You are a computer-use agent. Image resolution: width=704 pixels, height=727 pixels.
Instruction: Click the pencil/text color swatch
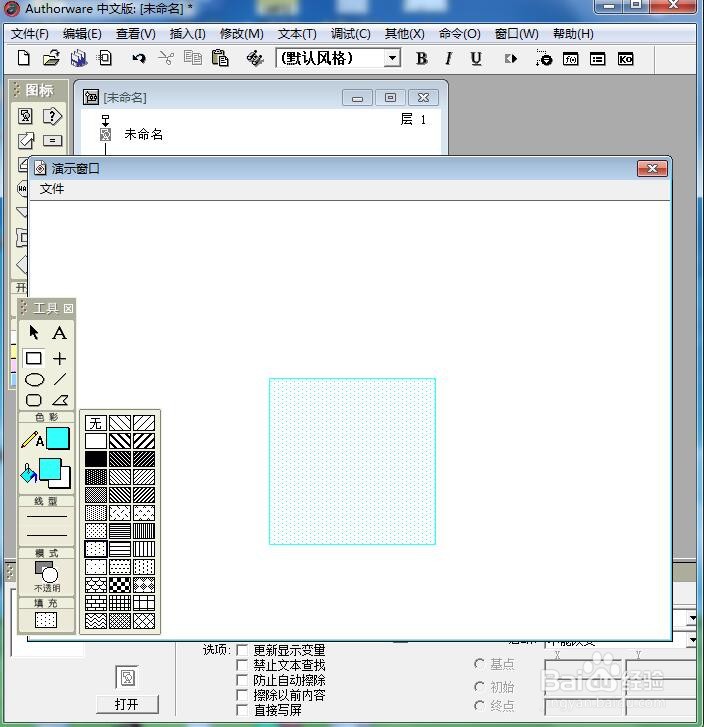58,439
